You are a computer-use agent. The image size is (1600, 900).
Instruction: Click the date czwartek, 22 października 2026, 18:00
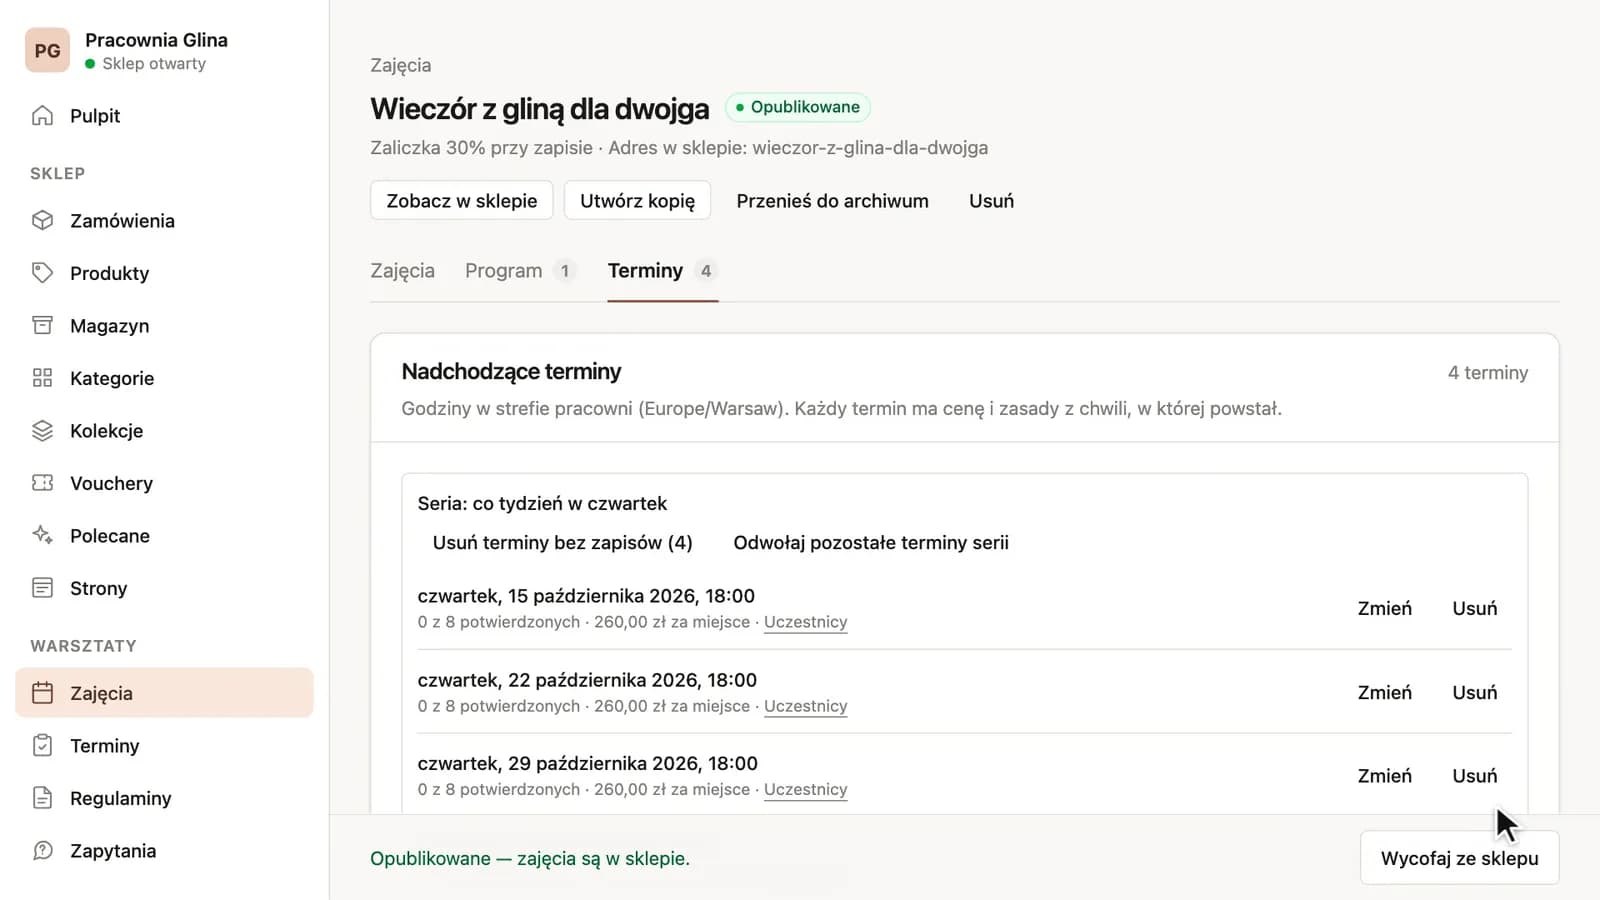click(587, 680)
